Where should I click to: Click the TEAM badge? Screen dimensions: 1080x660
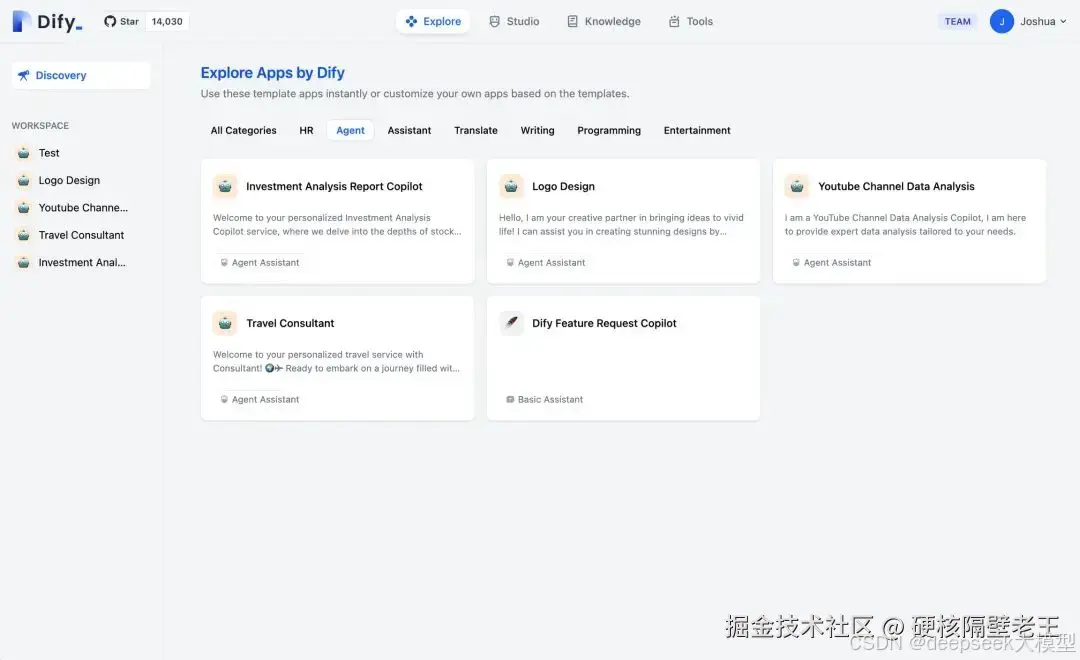(x=957, y=20)
